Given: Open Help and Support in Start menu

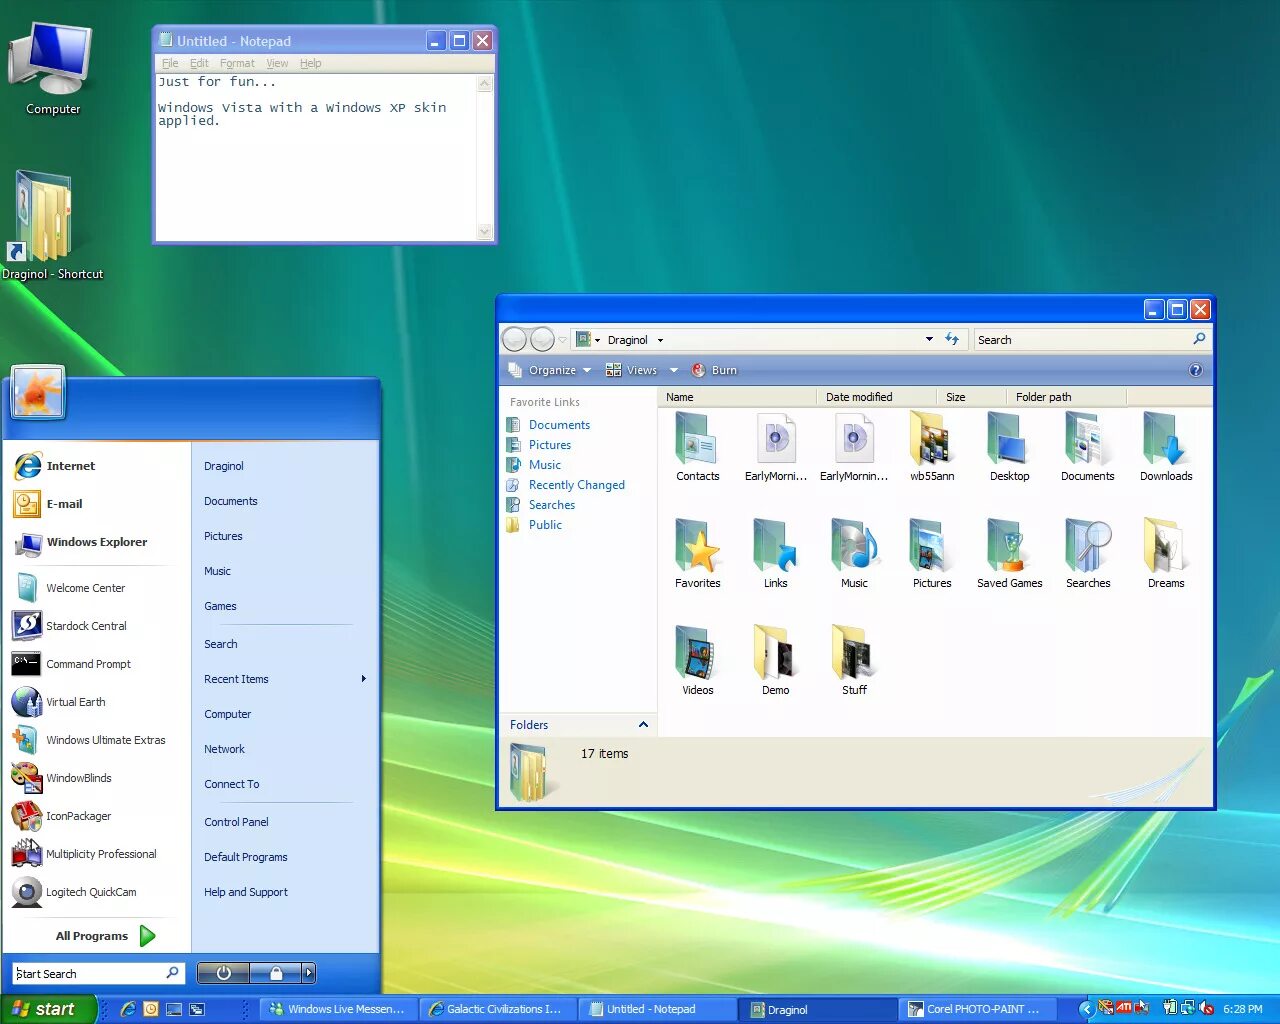Looking at the screenshot, I should point(246,892).
